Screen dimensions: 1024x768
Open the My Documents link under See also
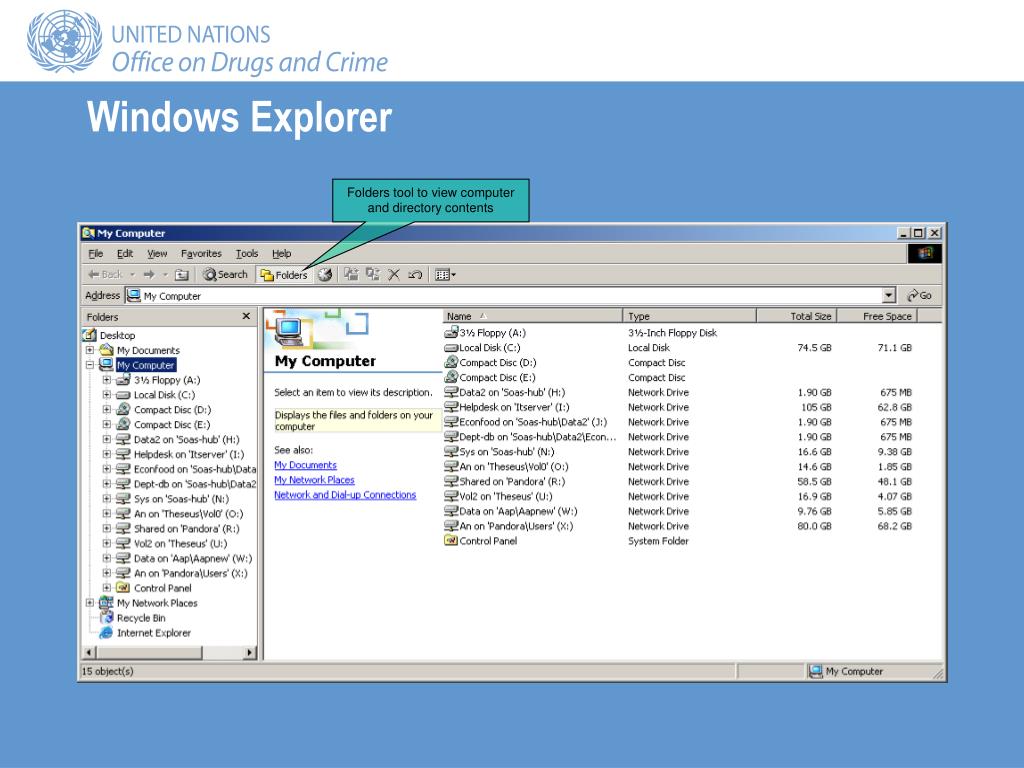306,465
